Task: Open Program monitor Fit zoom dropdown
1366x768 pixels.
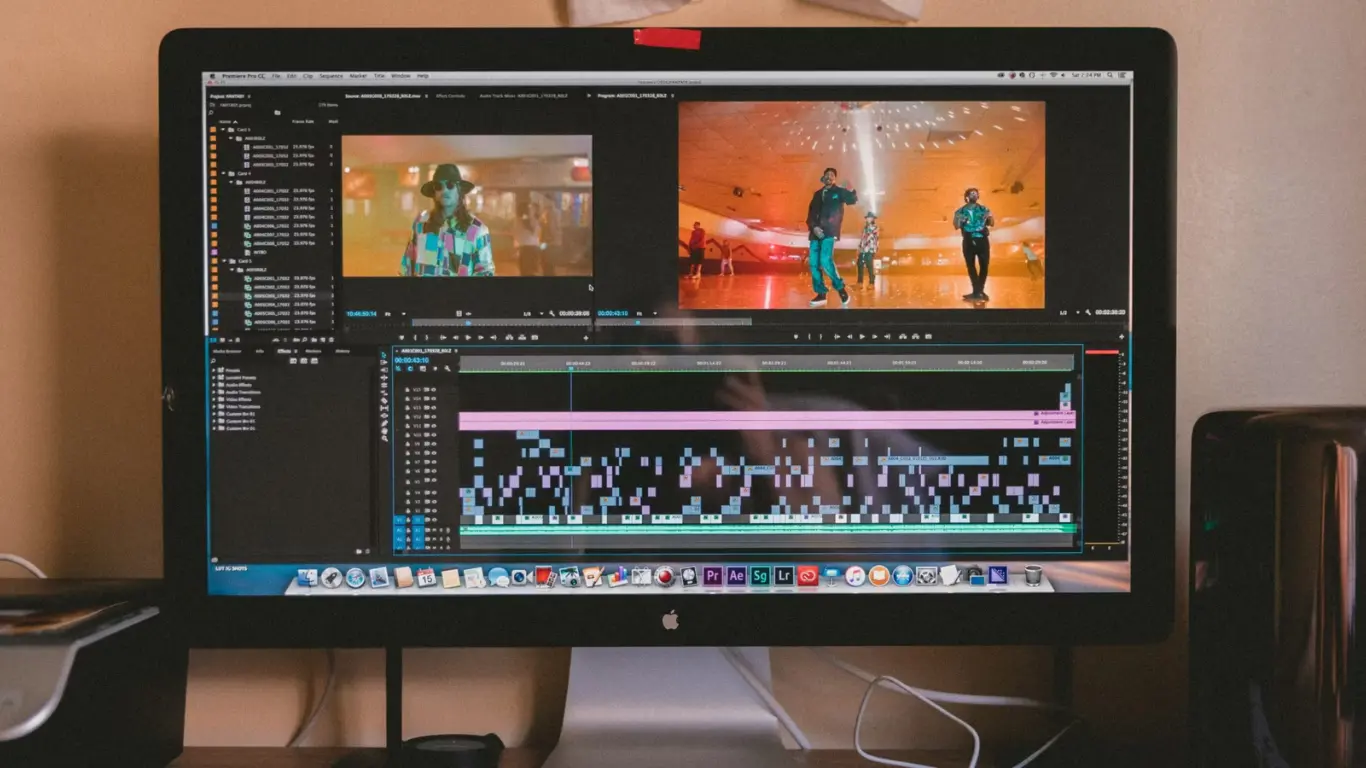Action: [x=647, y=313]
